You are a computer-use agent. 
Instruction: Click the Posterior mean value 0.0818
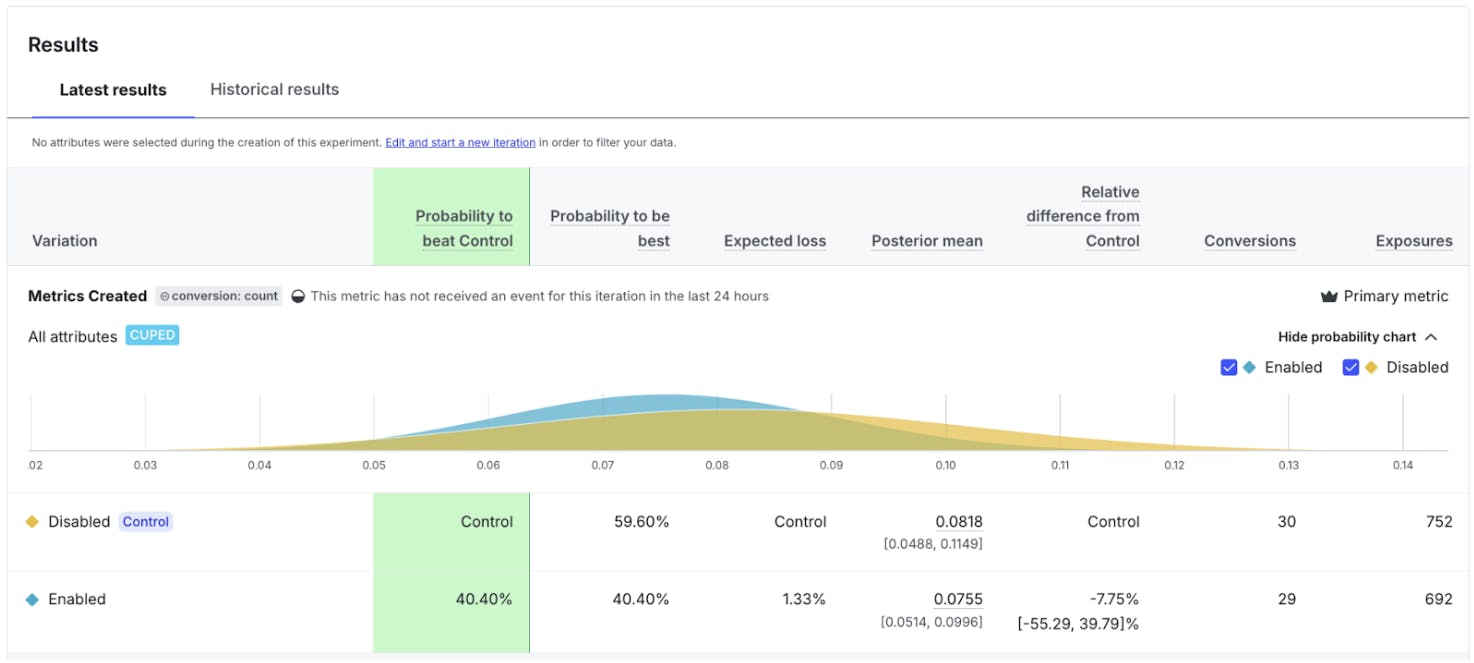click(958, 522)
